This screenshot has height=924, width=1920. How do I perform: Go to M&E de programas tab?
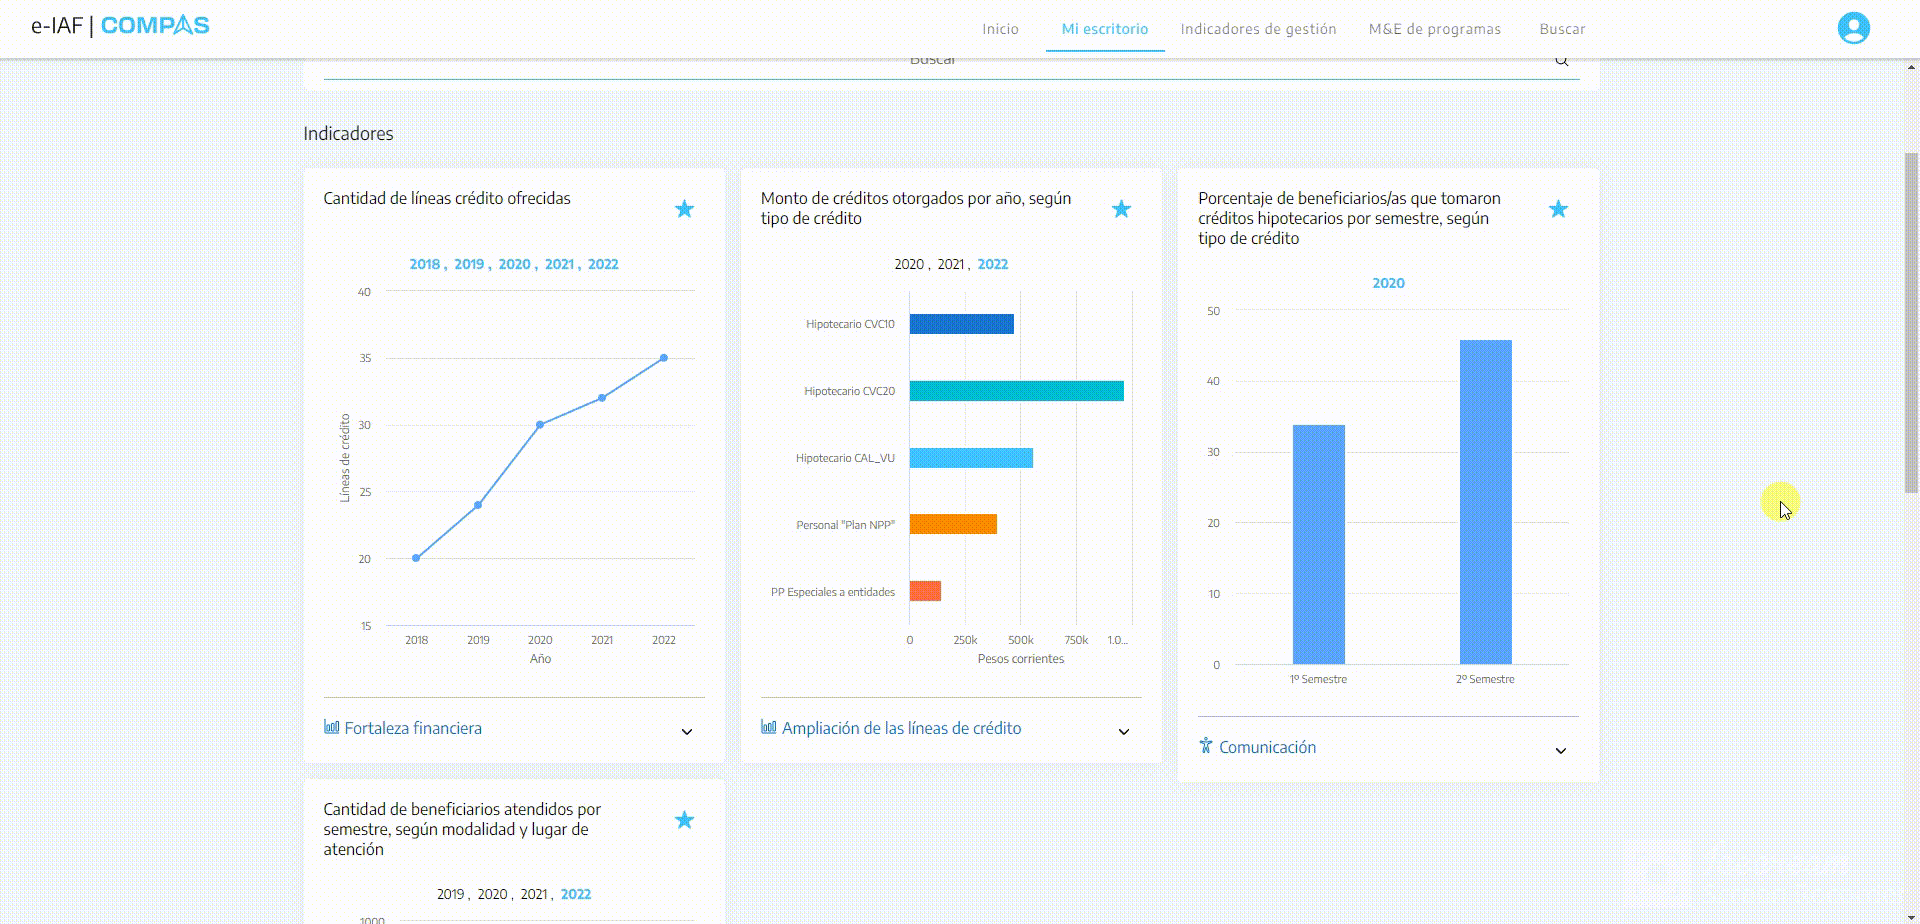click(1434, 29)
